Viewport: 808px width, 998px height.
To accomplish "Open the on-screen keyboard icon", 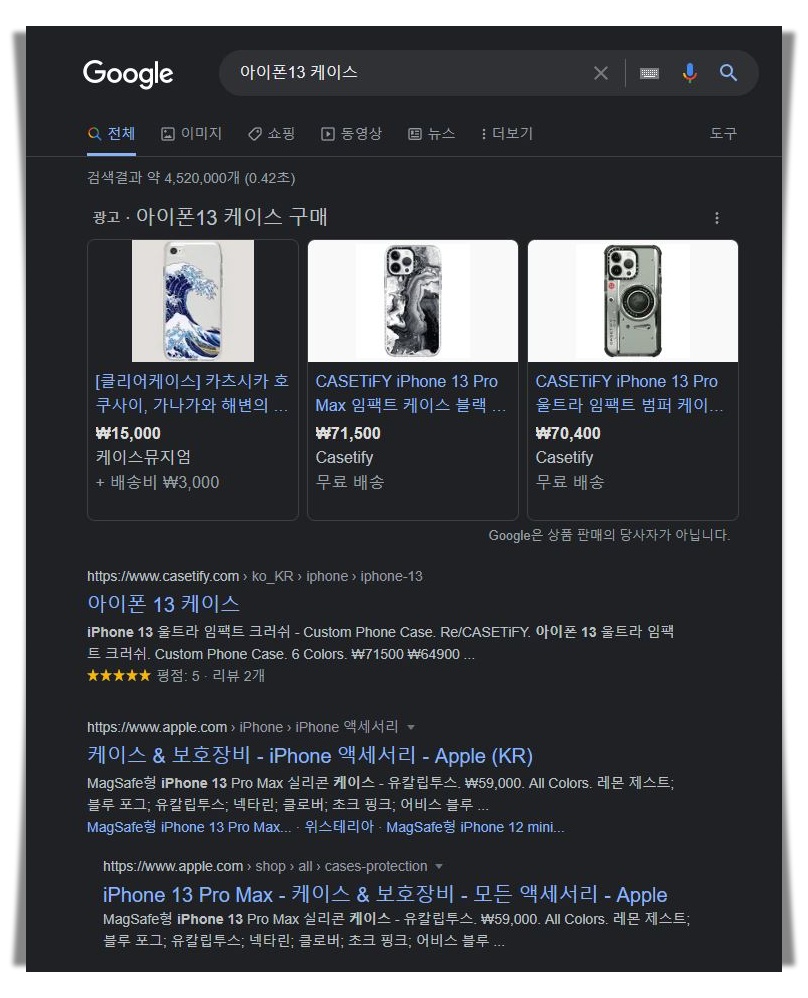I will 649,73.
